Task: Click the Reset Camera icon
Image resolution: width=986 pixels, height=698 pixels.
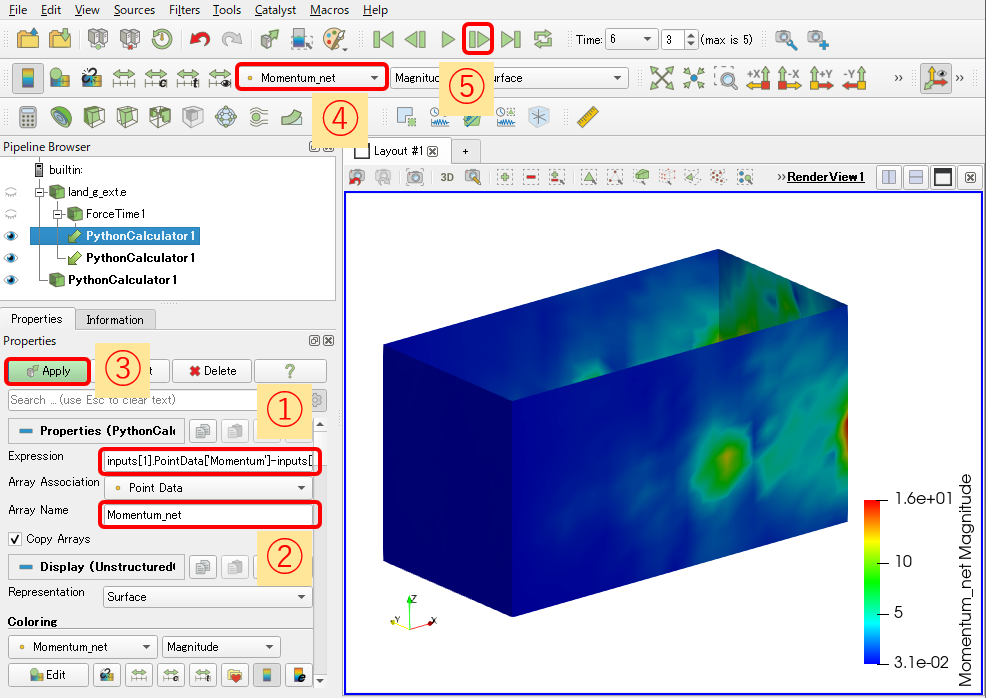Action: click(662, 78)
